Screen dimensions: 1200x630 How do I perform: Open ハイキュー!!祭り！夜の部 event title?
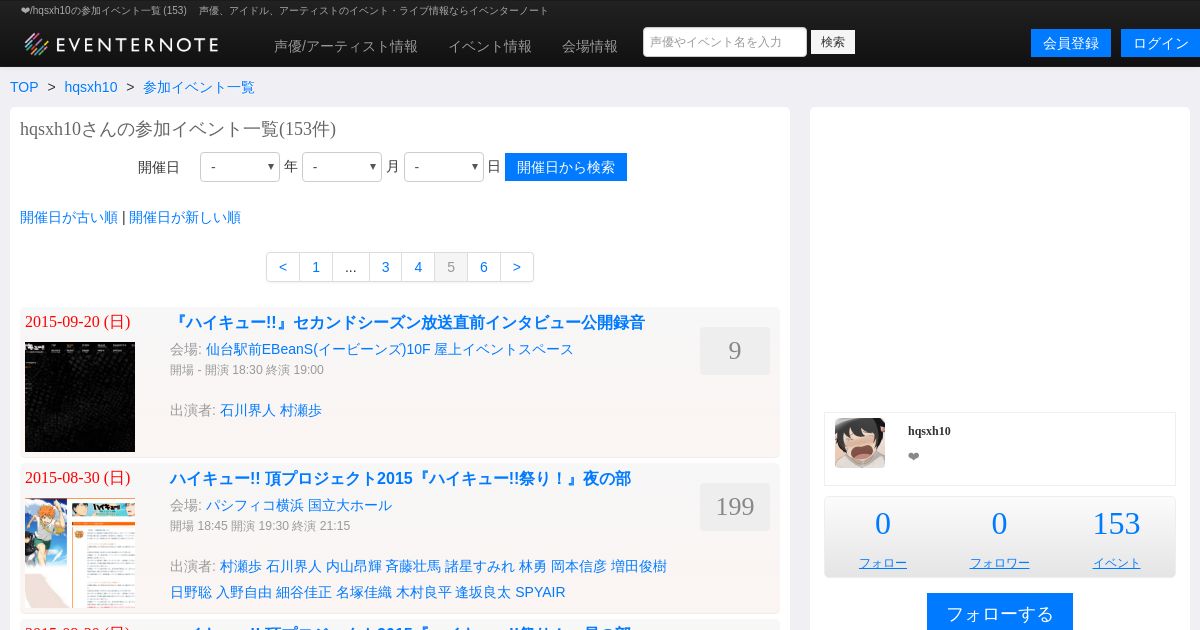(x=400, y=478)
